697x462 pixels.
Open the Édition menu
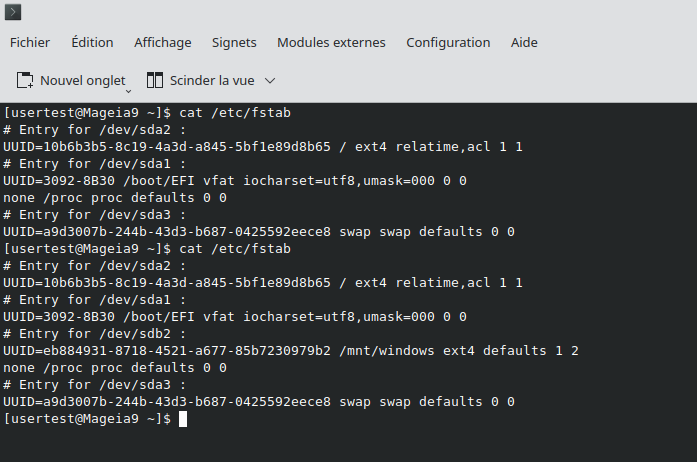[92, 43]
